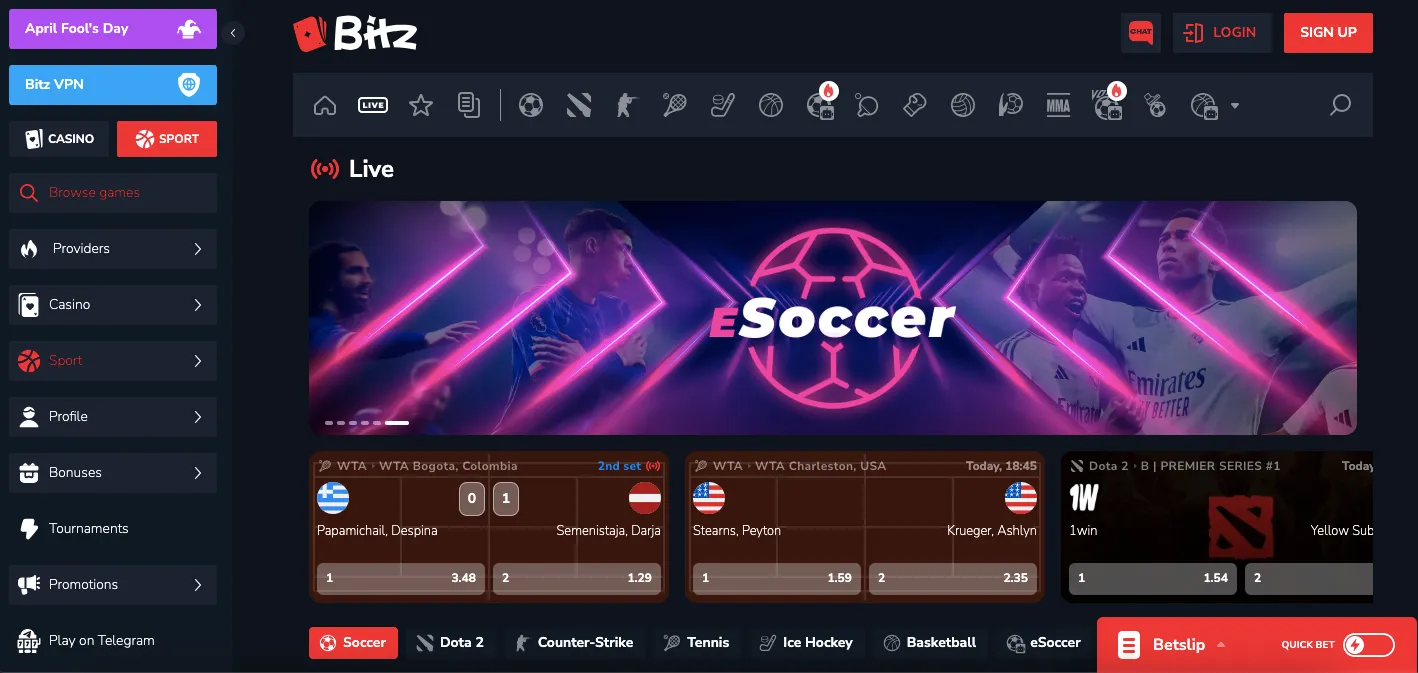Viewport: 1418px width, 673px height.
Task: Open the eSoccer promotional banner
Action: [833, 318]
